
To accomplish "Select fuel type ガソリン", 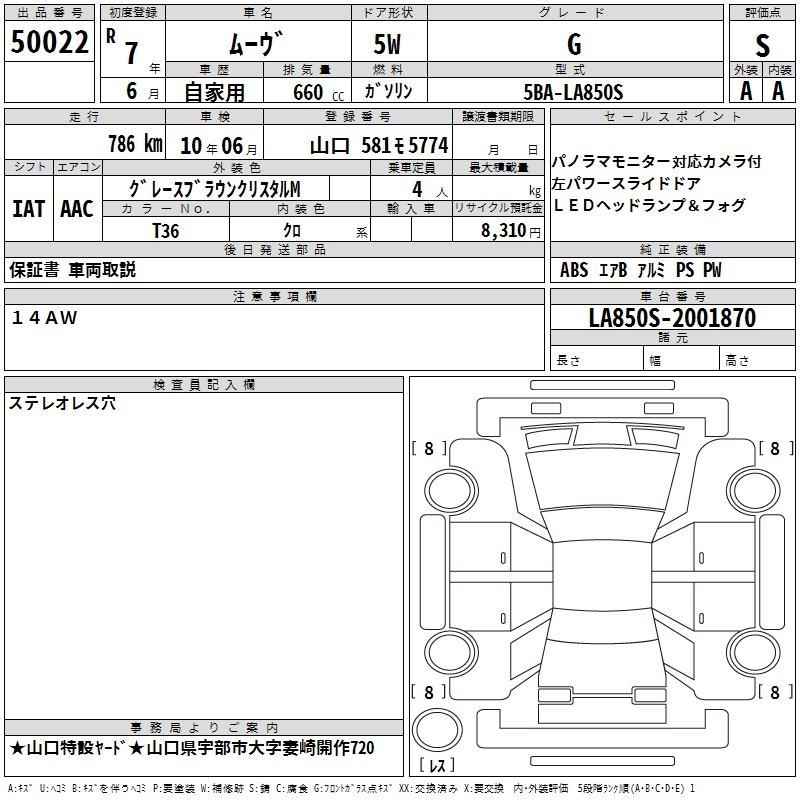I will pos(388,91).
